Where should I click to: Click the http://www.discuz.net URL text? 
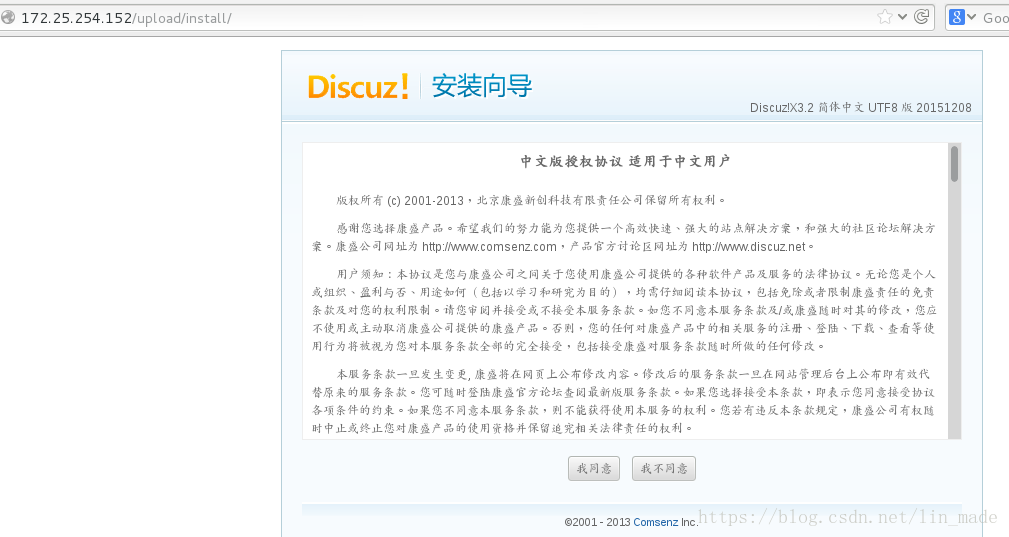[748, 246]
